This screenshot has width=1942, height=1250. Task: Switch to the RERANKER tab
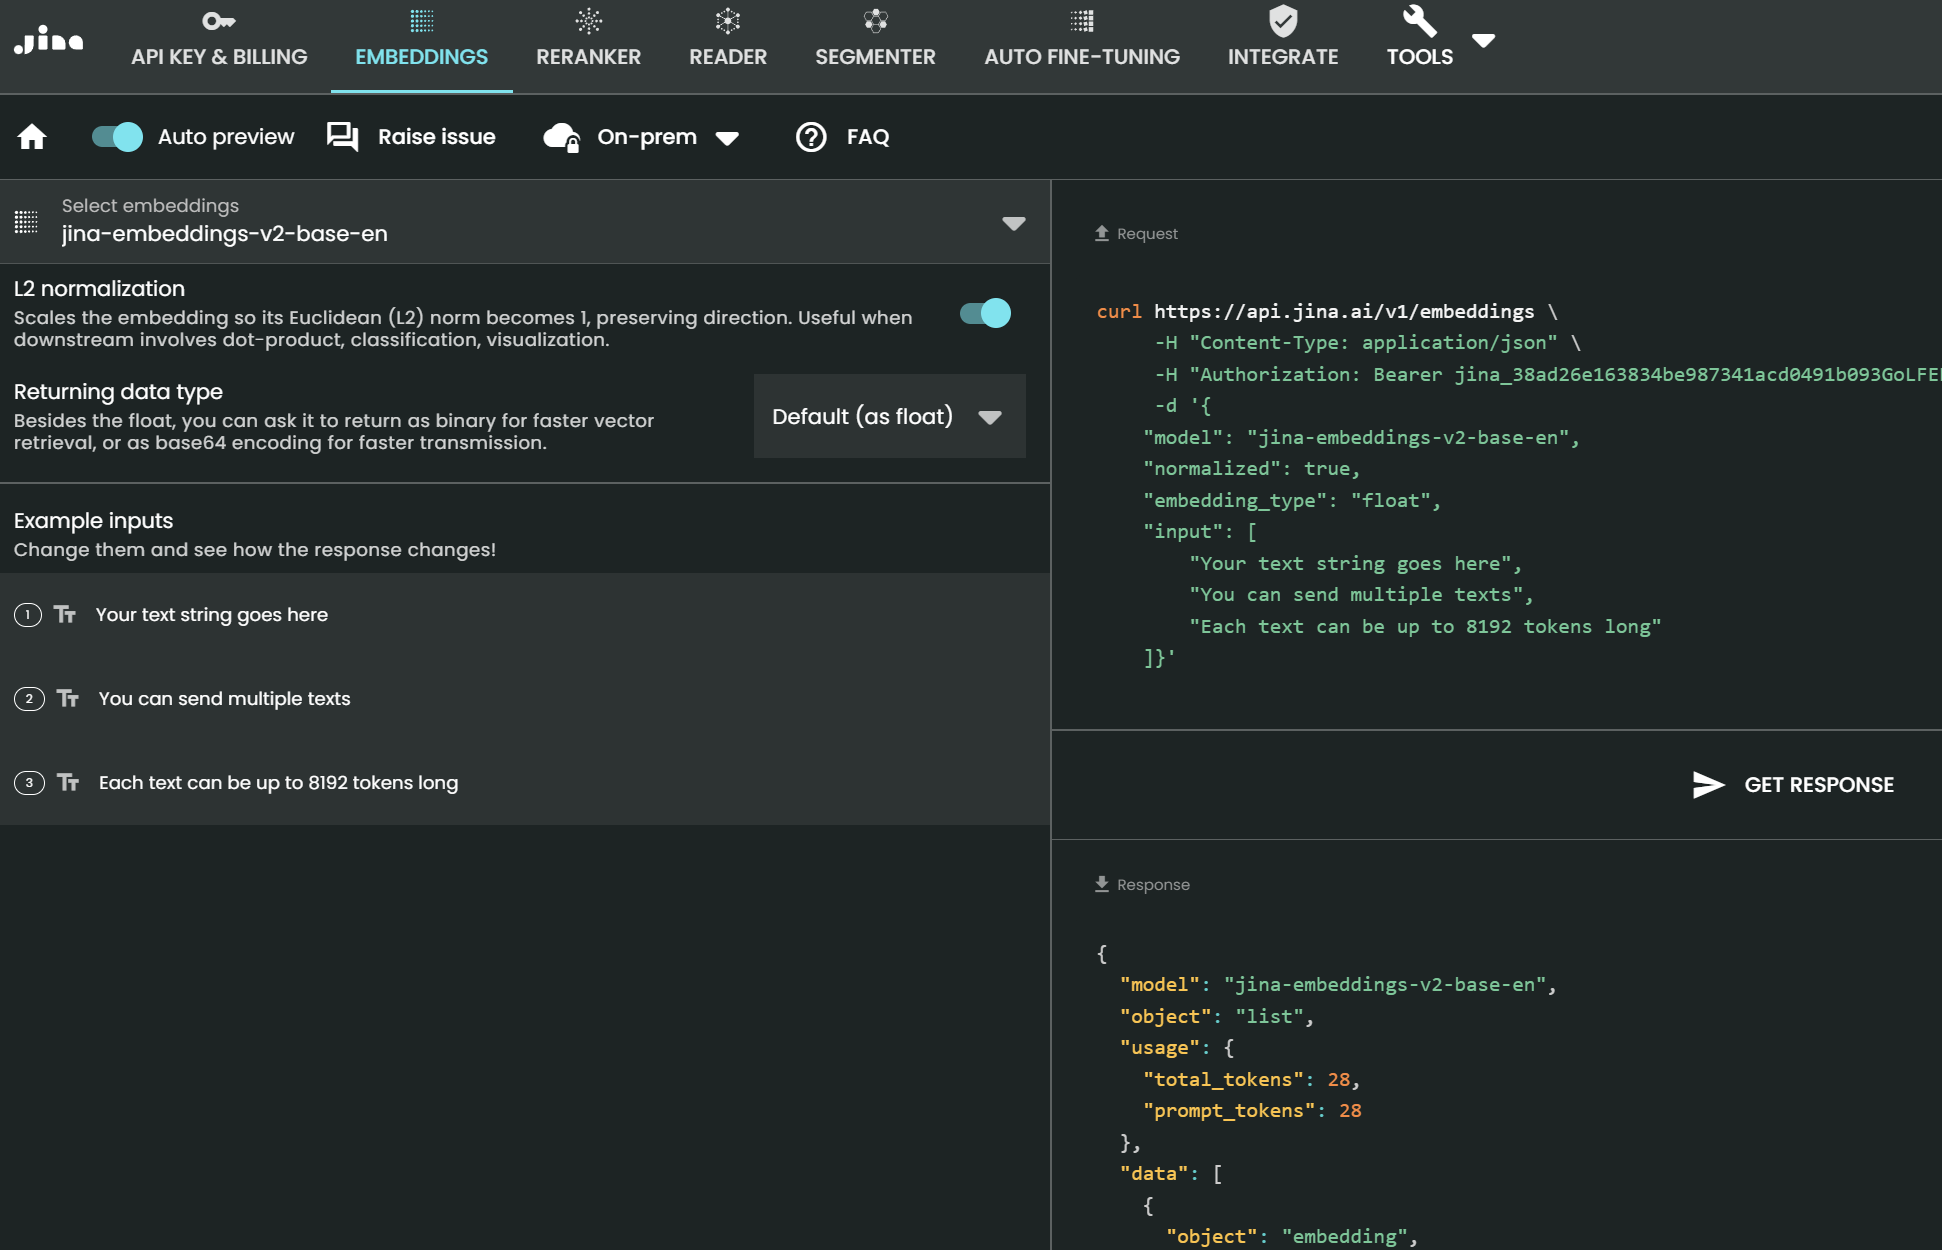(588, 46)
